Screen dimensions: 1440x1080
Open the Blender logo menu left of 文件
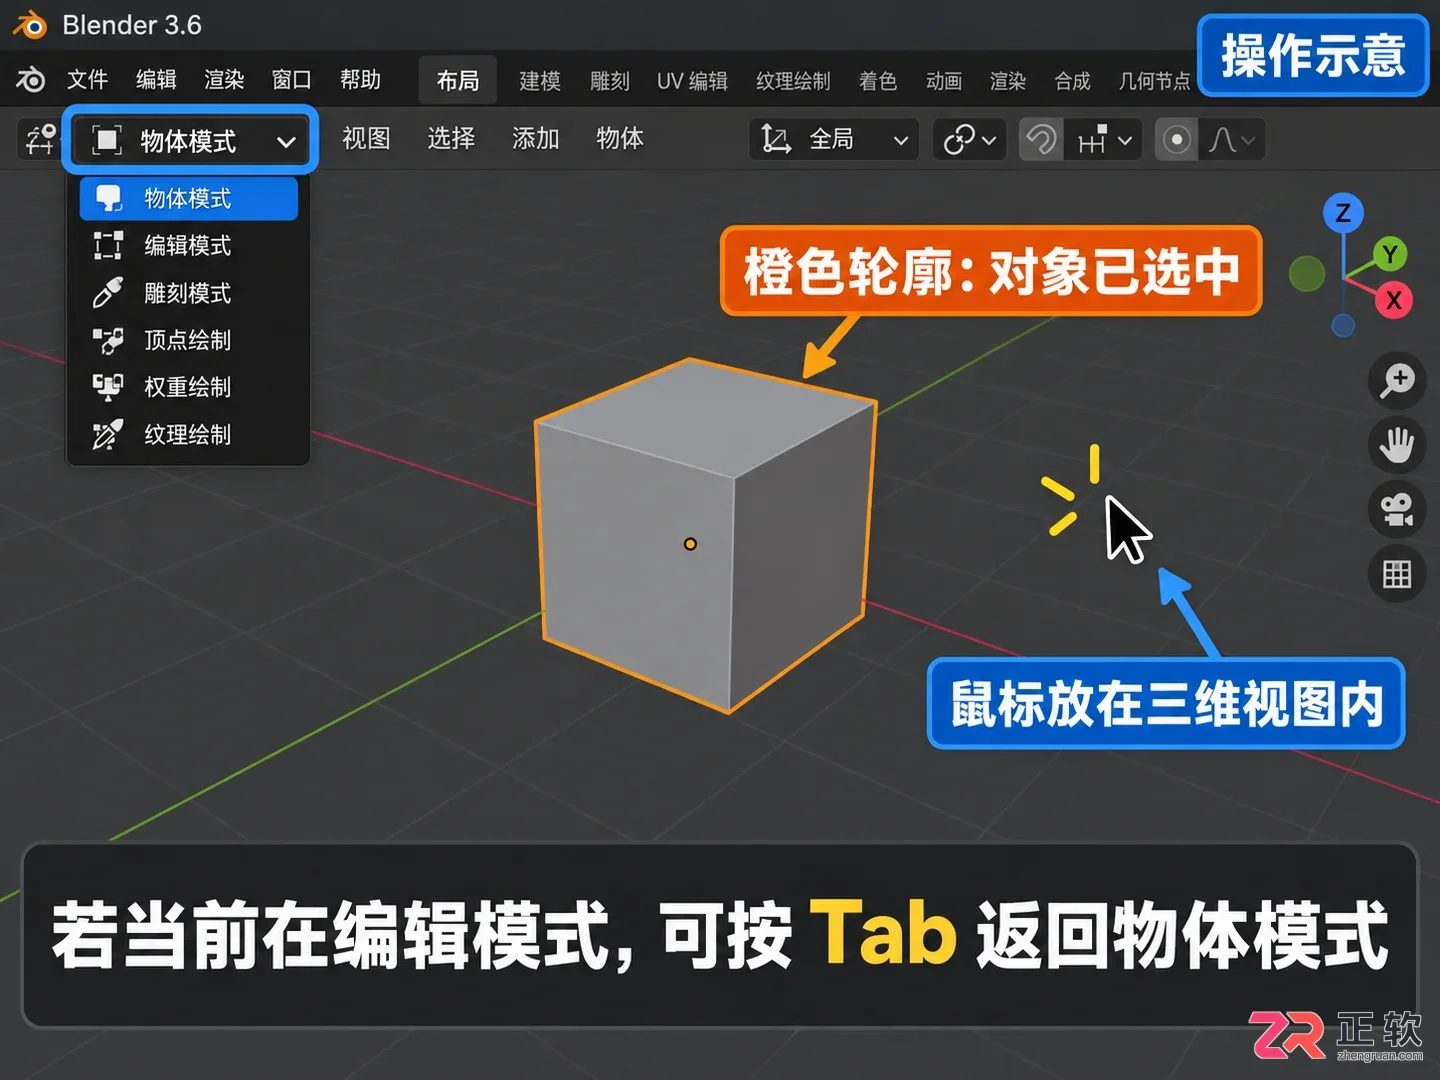[31, 80]
